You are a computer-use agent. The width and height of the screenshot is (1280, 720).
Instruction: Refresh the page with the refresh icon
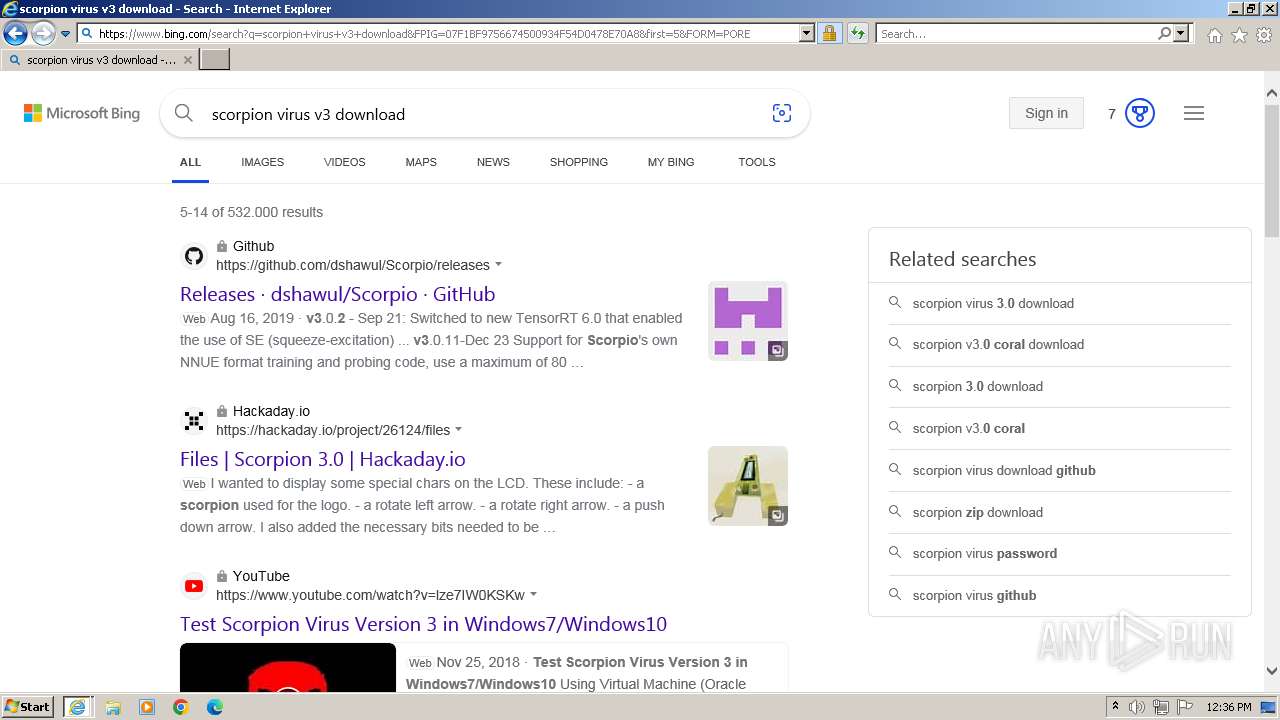click(x=857, y=33)
